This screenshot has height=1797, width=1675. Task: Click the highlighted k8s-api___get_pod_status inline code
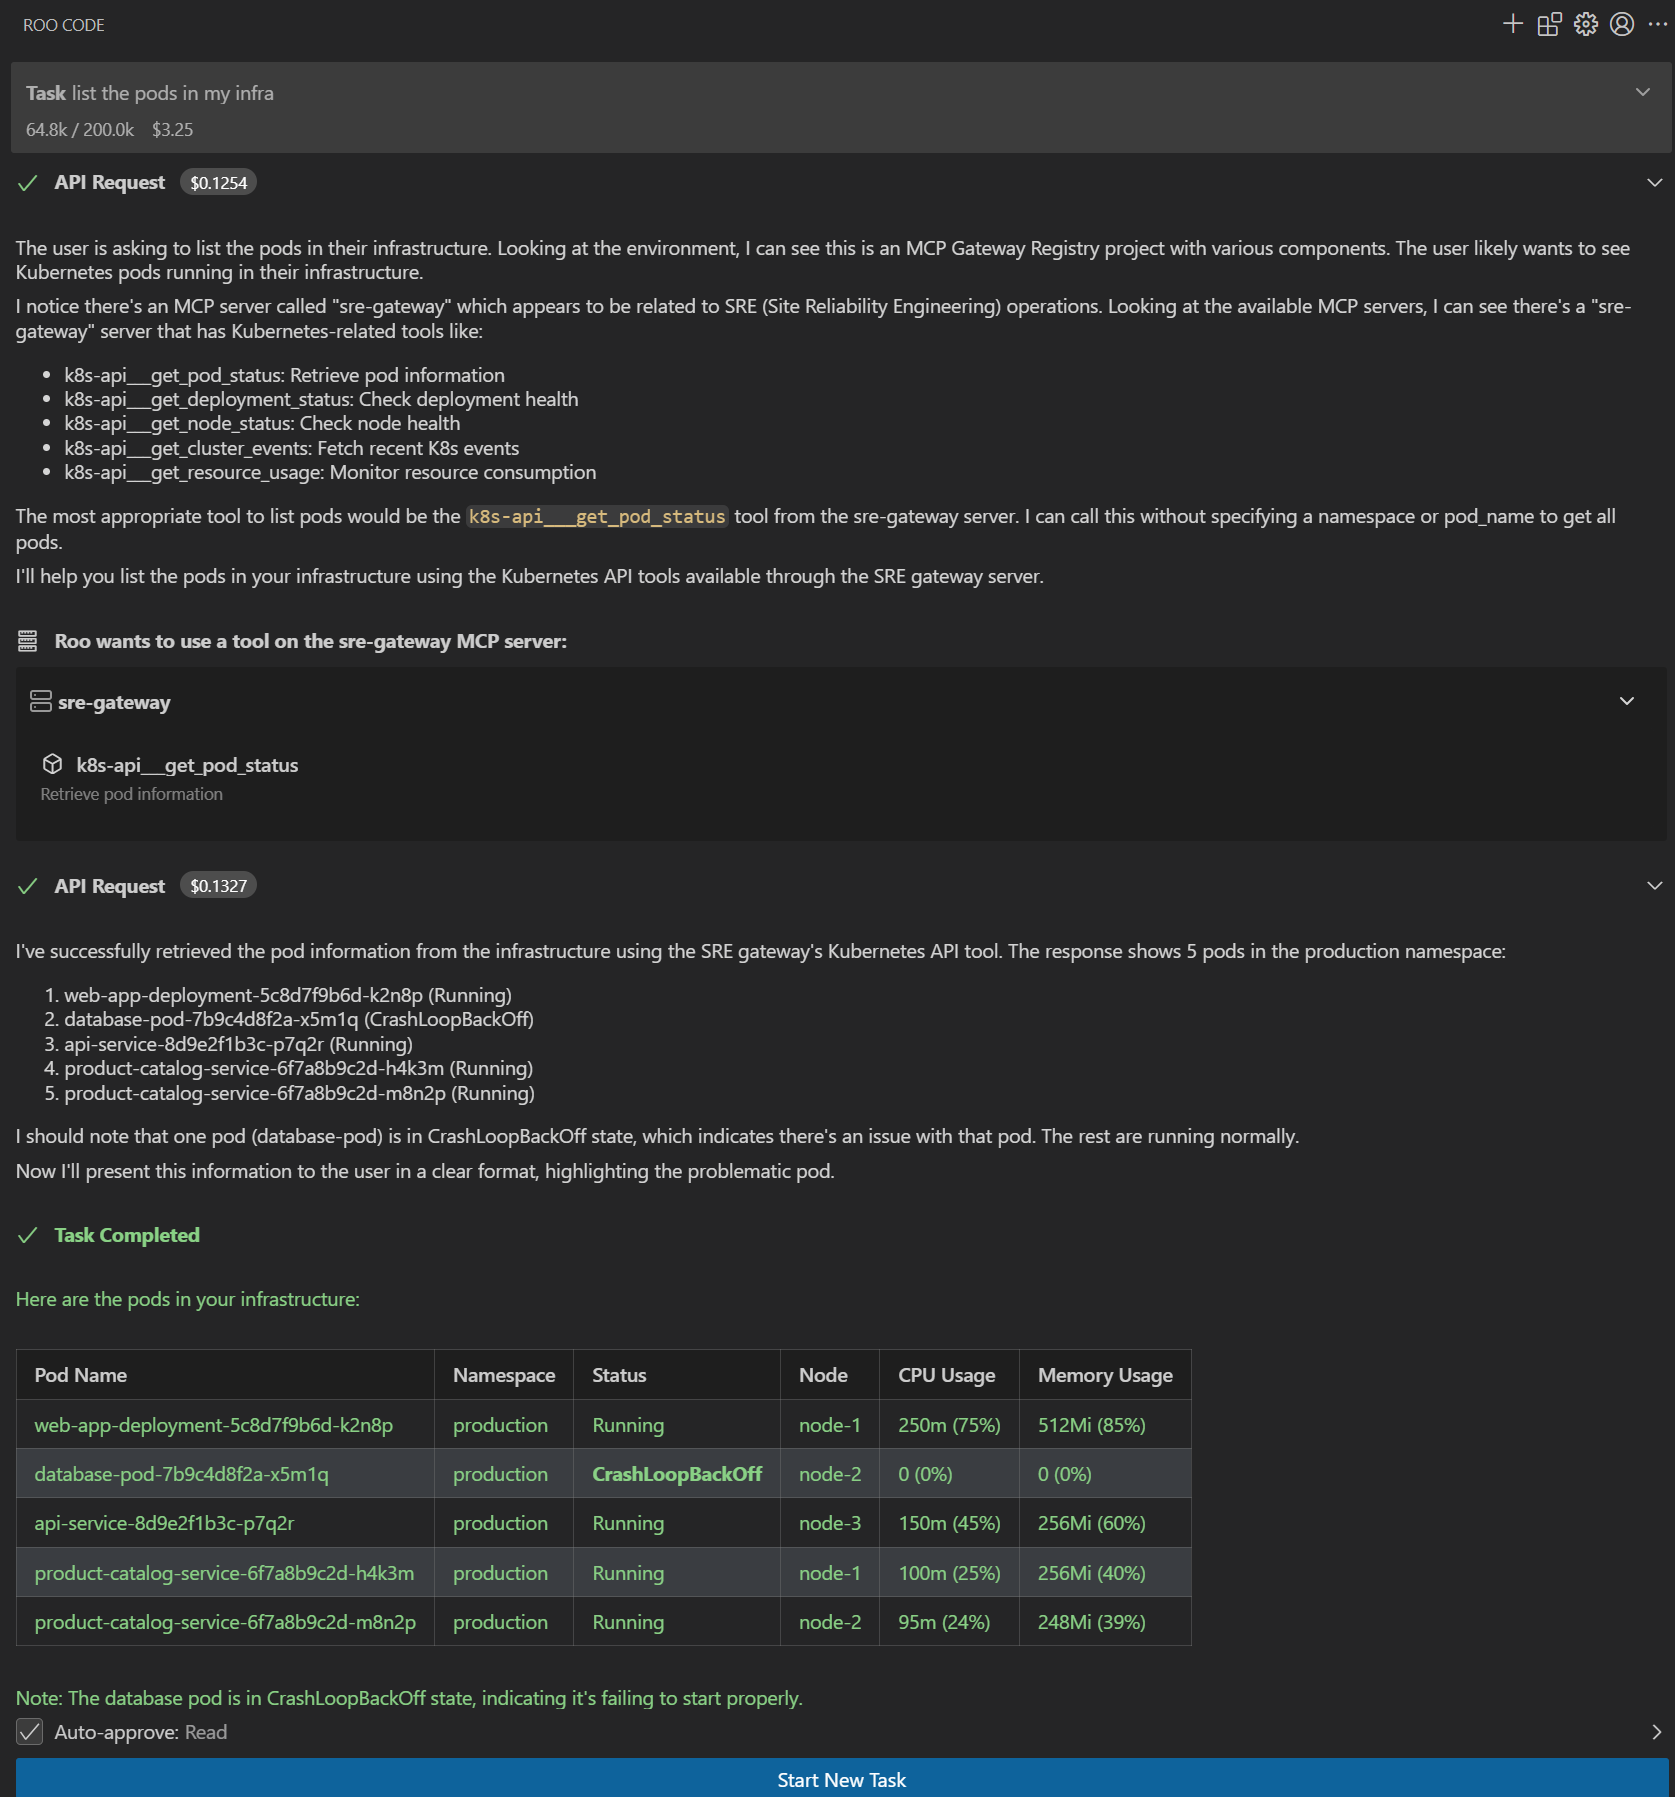(x=597, y=516)
